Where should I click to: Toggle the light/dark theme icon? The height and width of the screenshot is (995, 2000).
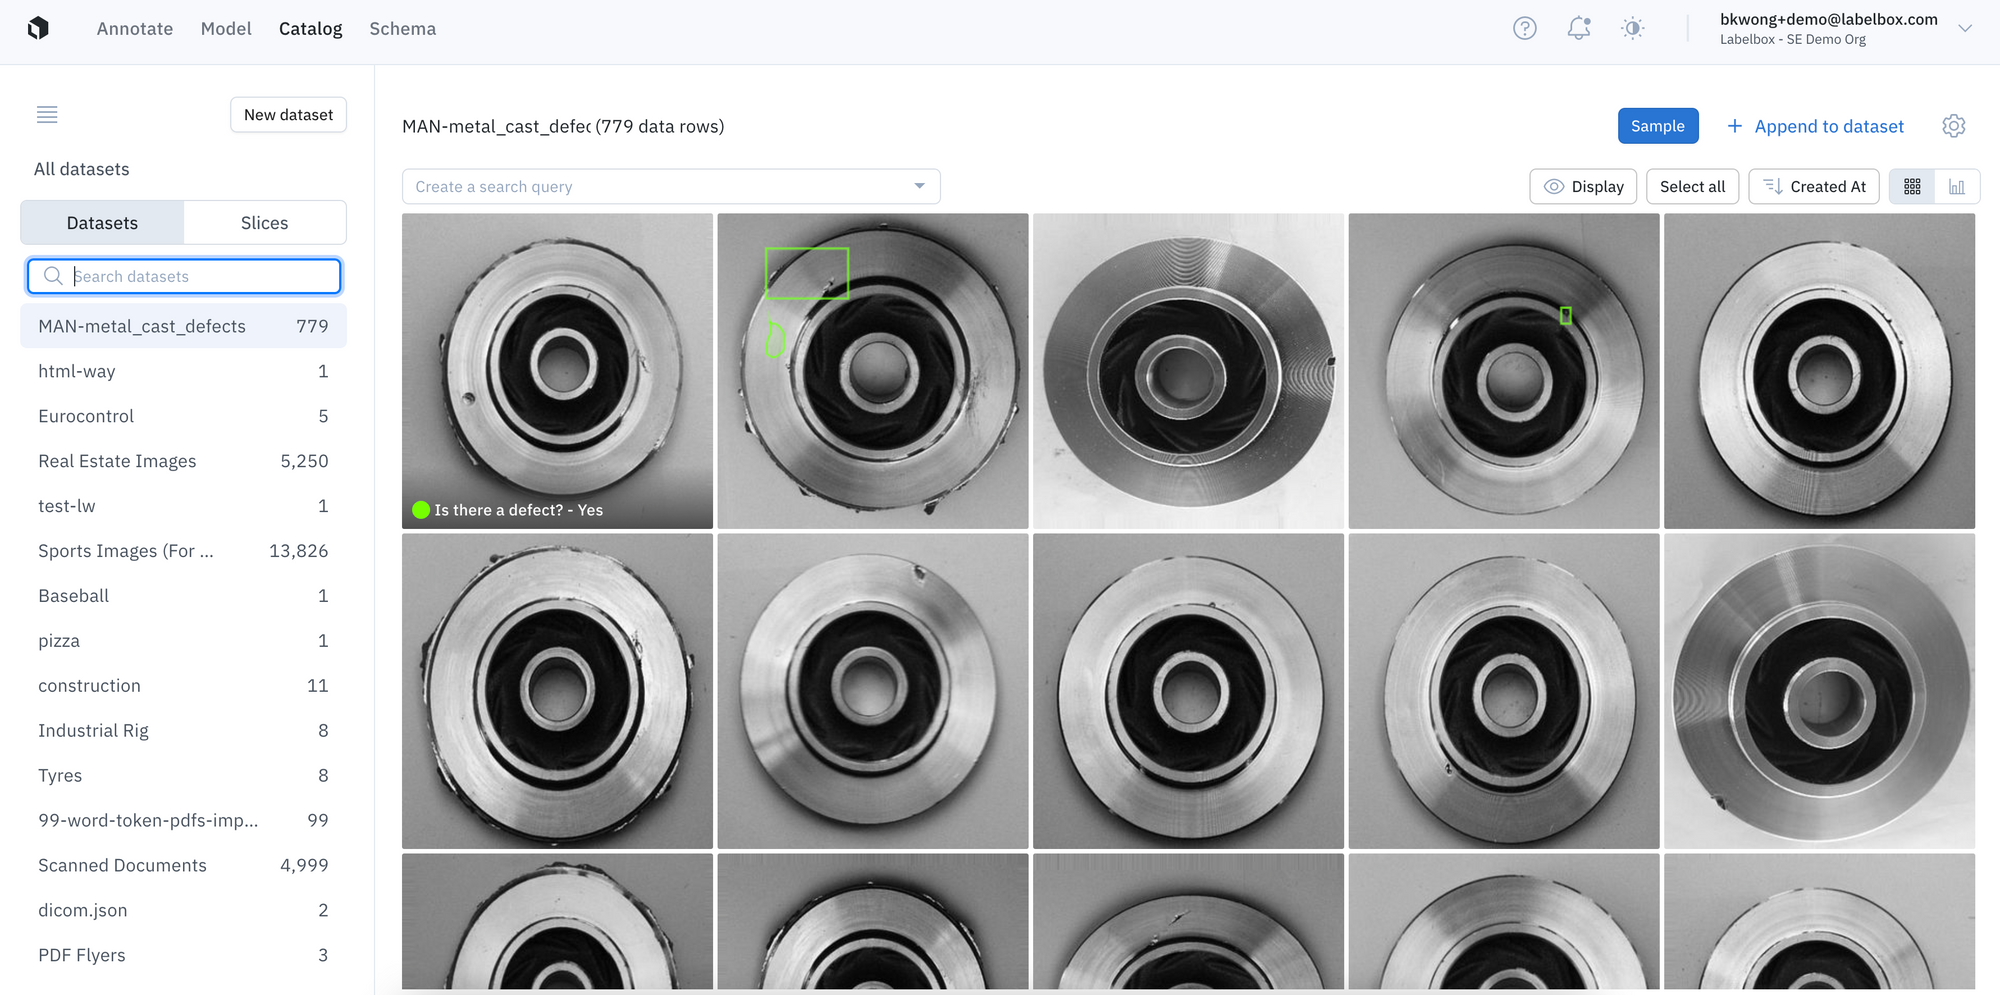click(1632, 28)
